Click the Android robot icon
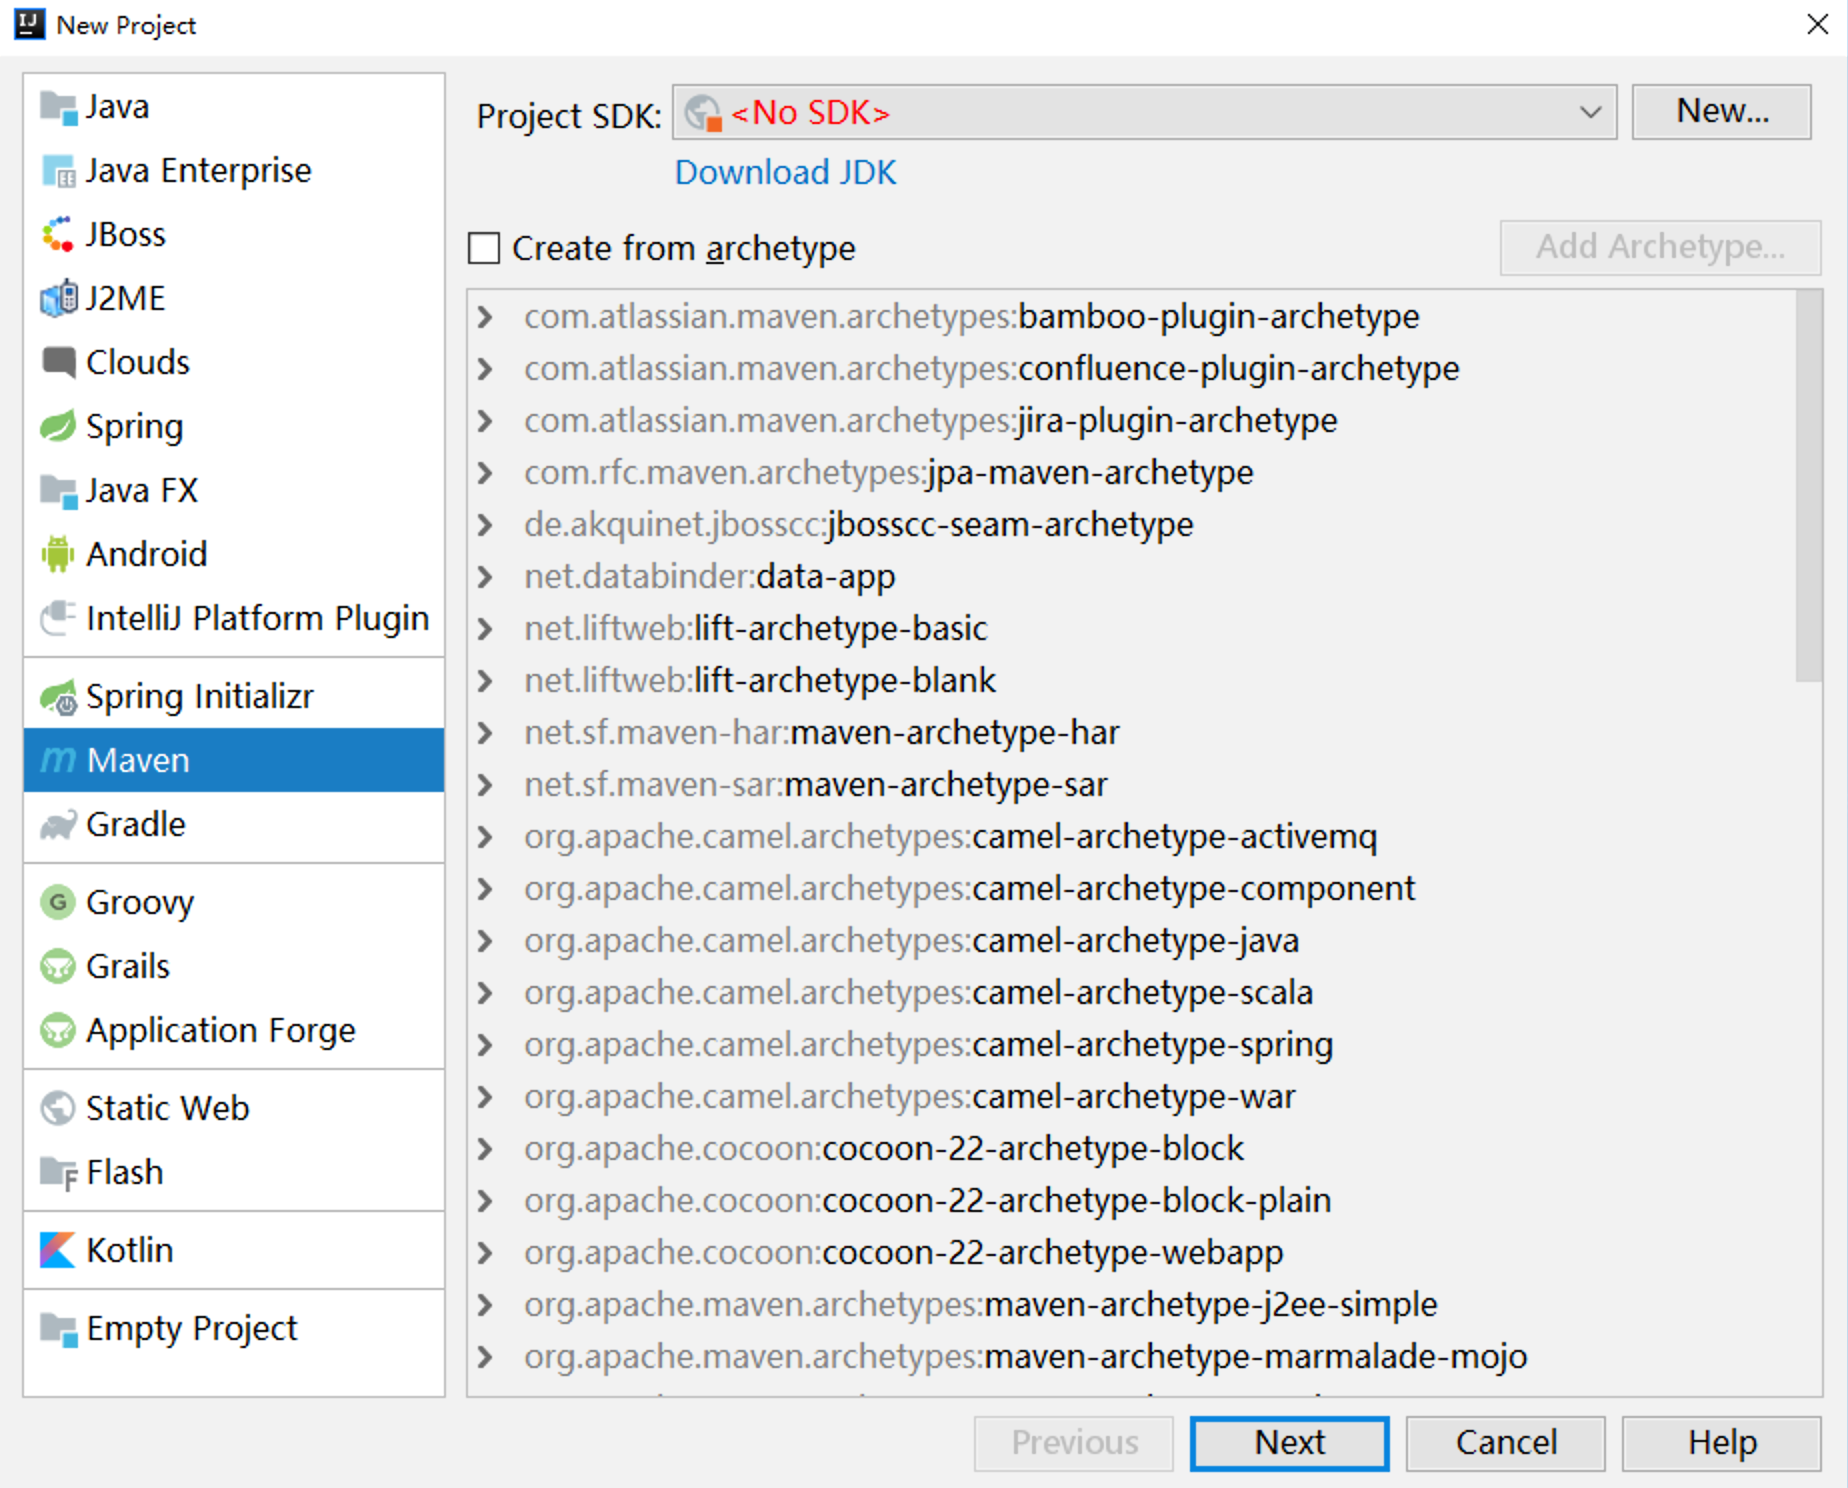 click(58, 554)
